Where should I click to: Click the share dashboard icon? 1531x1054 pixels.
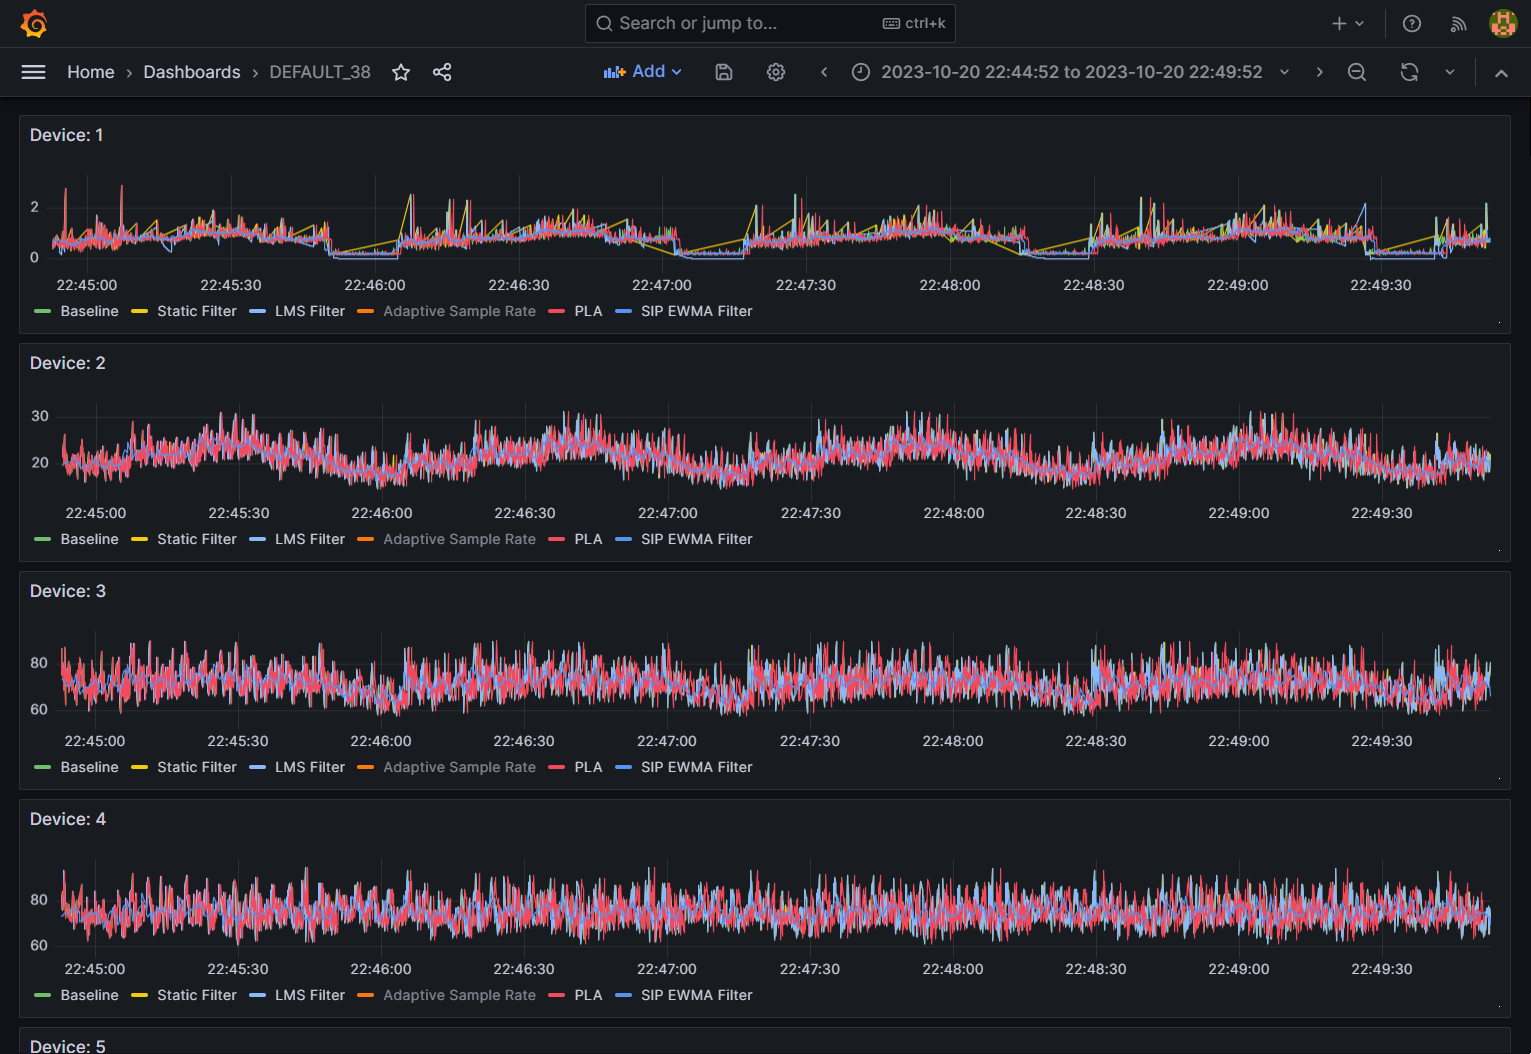point(442,72)
